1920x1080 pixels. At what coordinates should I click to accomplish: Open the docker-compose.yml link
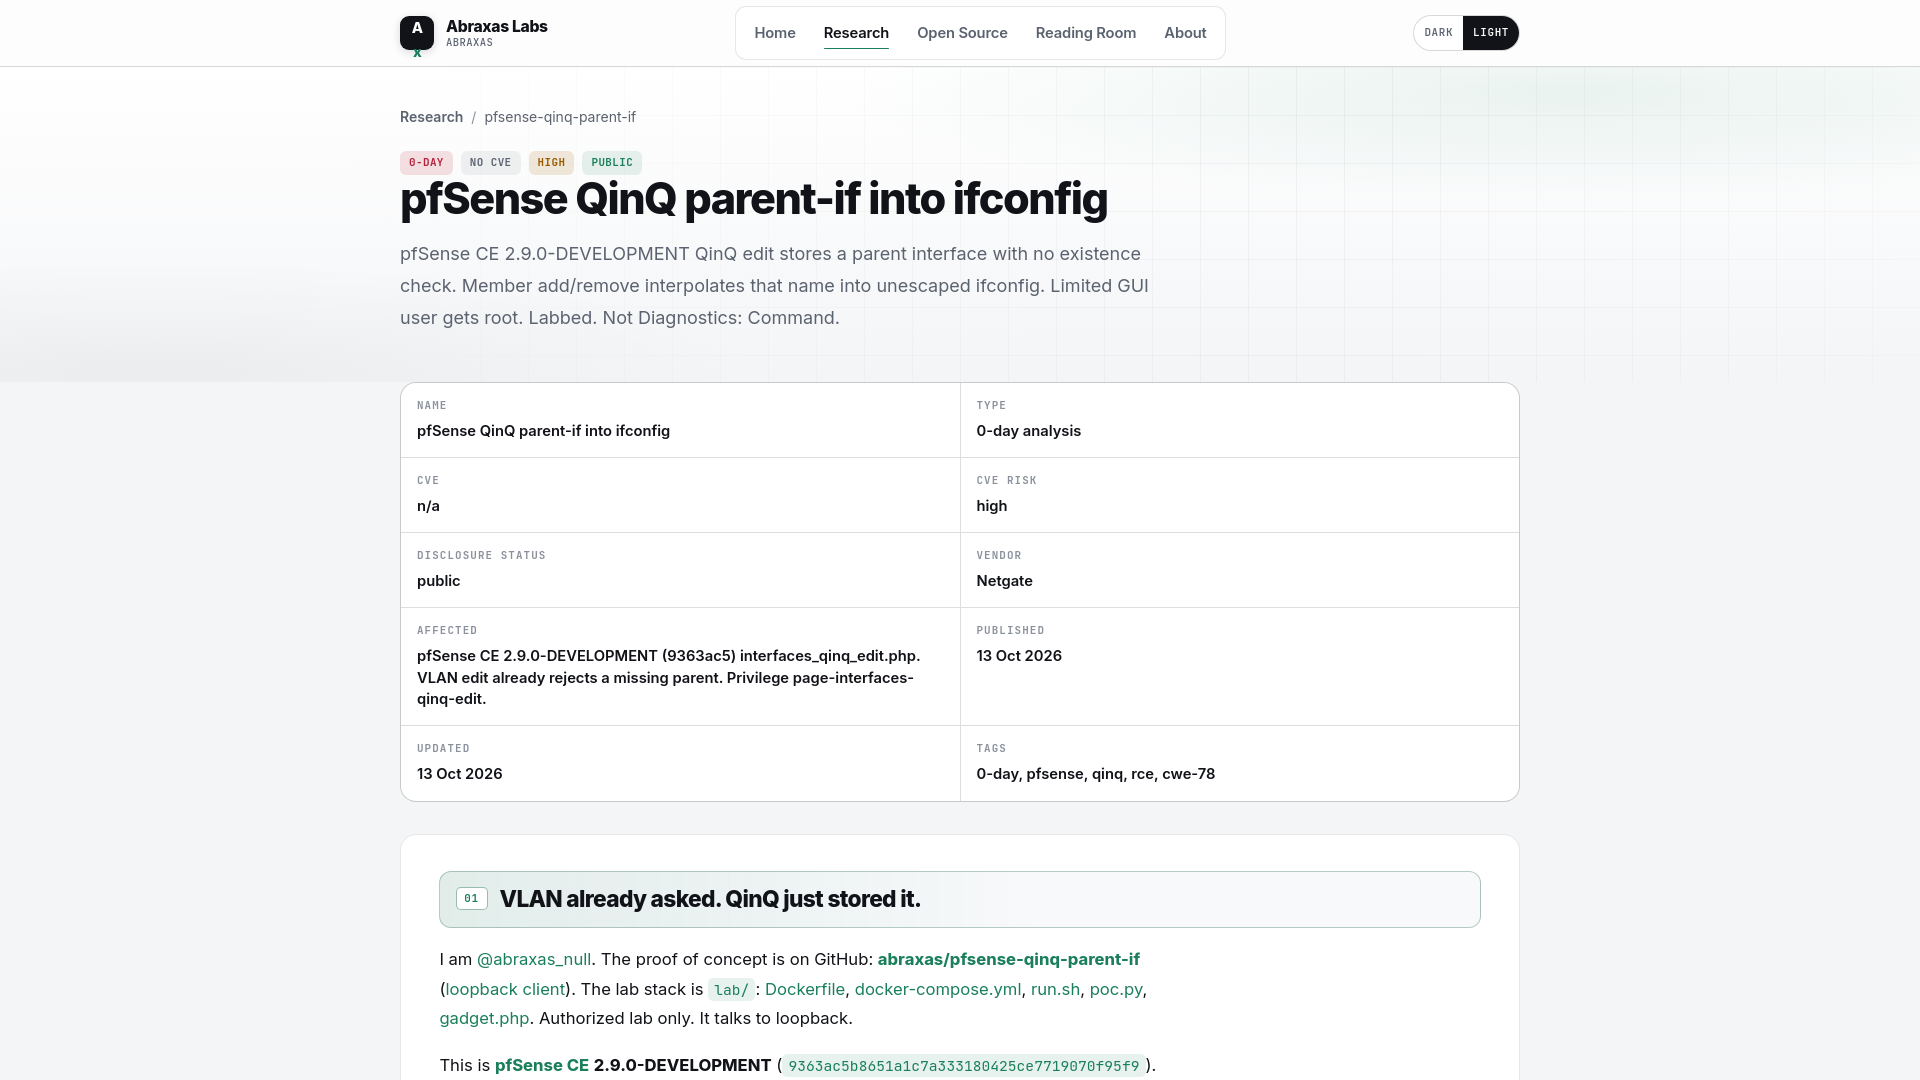click(938, 990)
